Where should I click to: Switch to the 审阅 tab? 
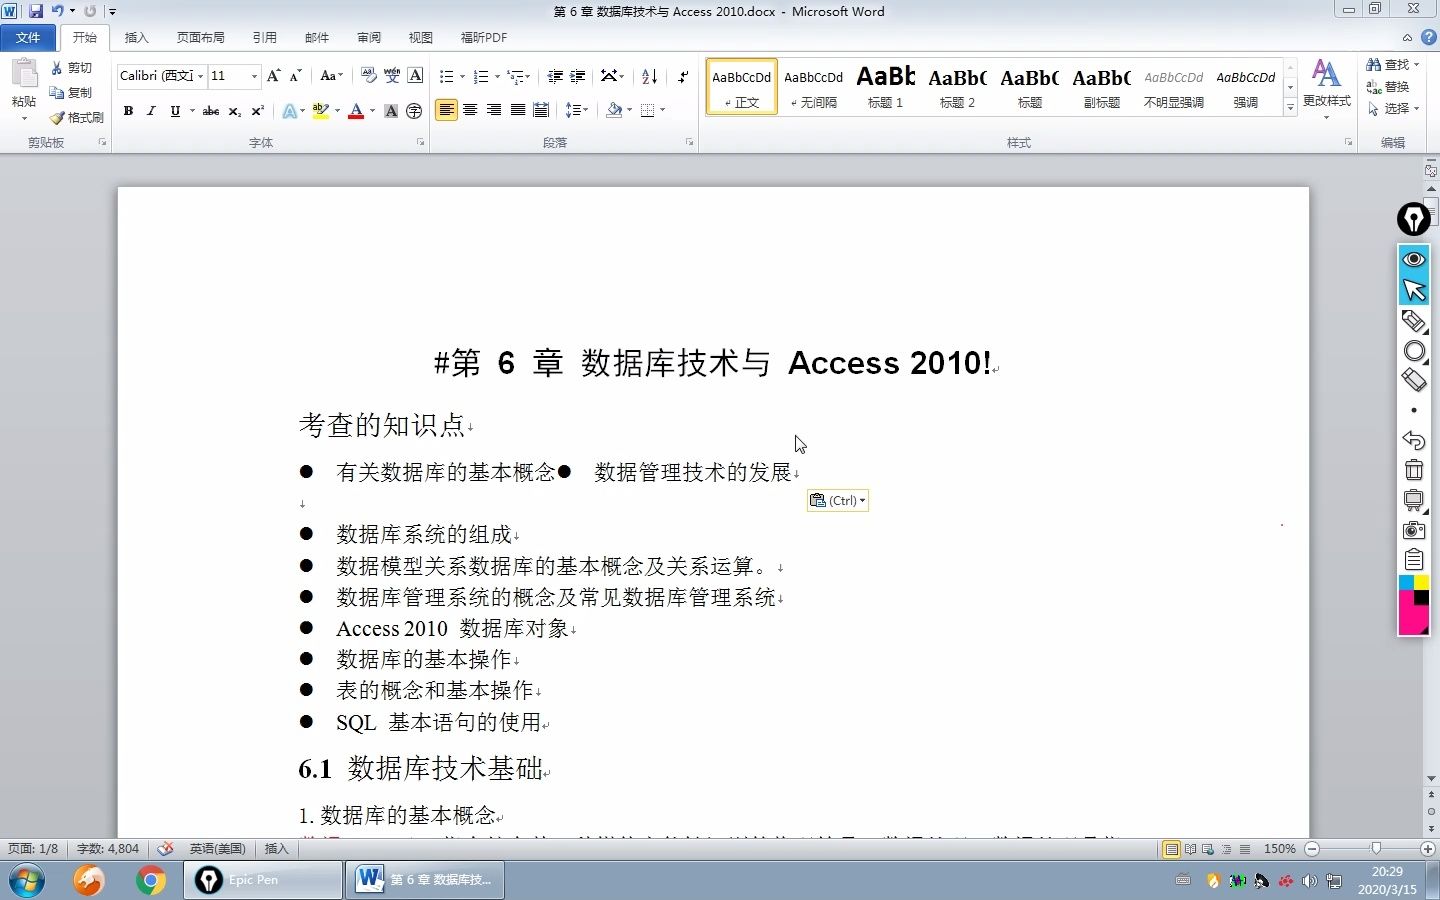[x=369, y=38]
